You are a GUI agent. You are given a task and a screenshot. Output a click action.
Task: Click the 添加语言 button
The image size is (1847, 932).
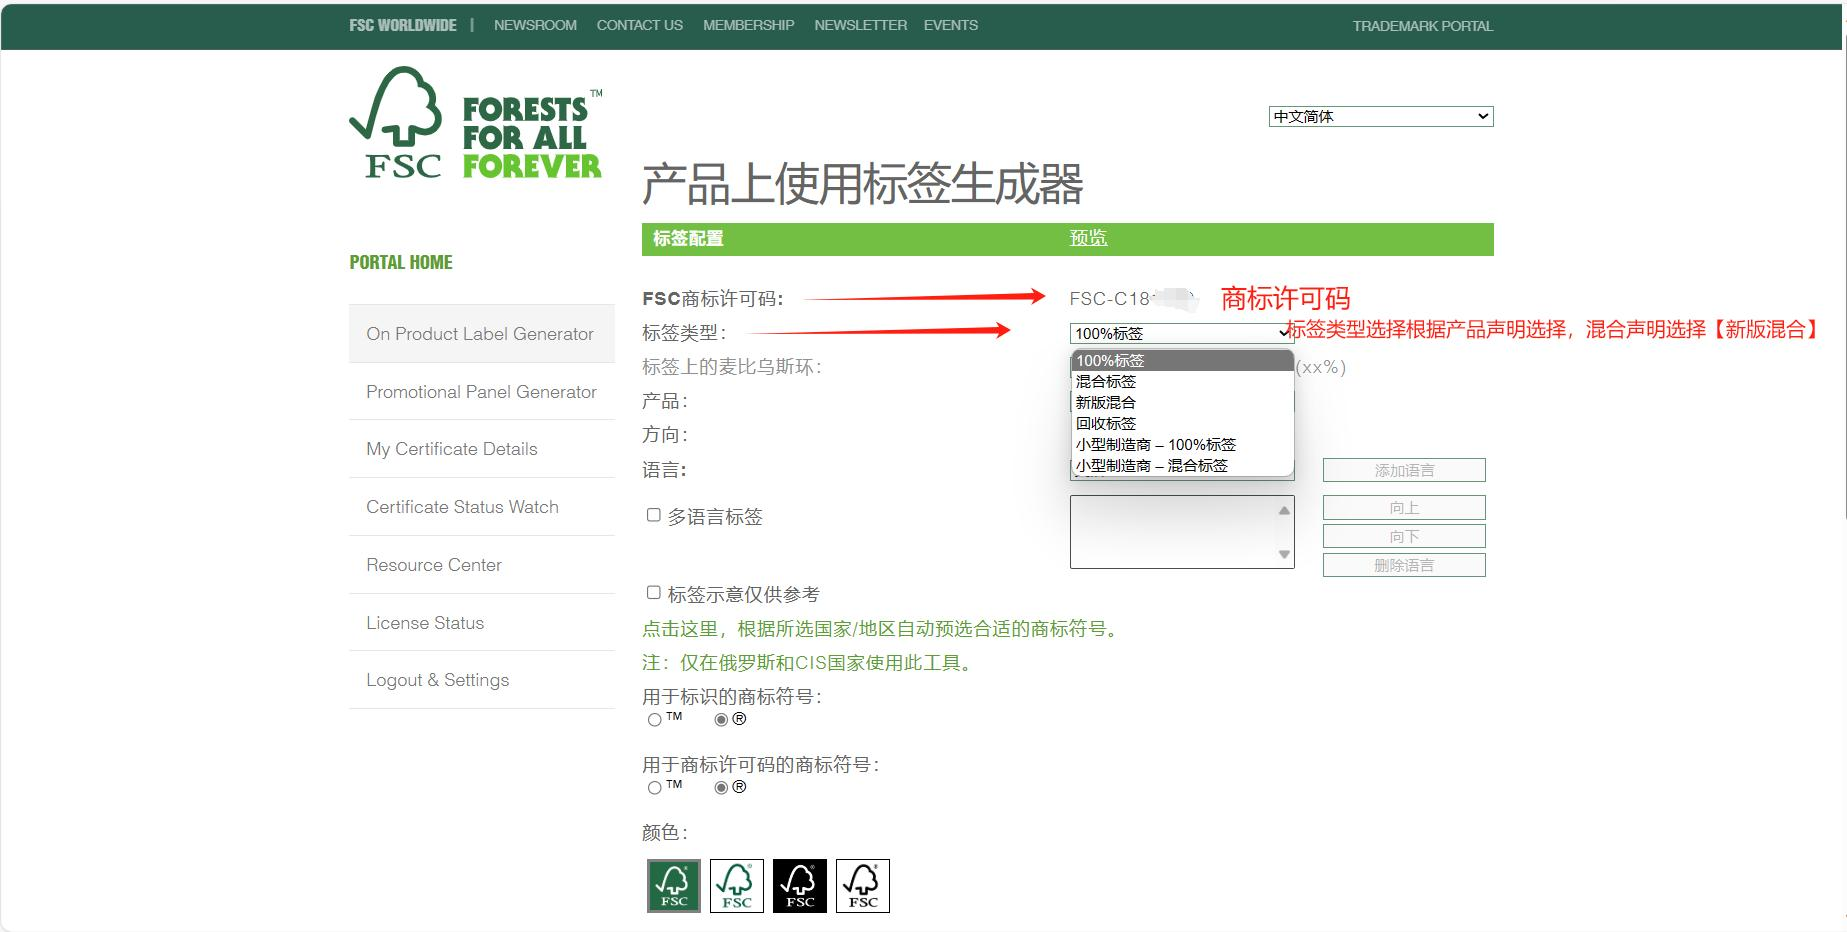point(1404,470)
